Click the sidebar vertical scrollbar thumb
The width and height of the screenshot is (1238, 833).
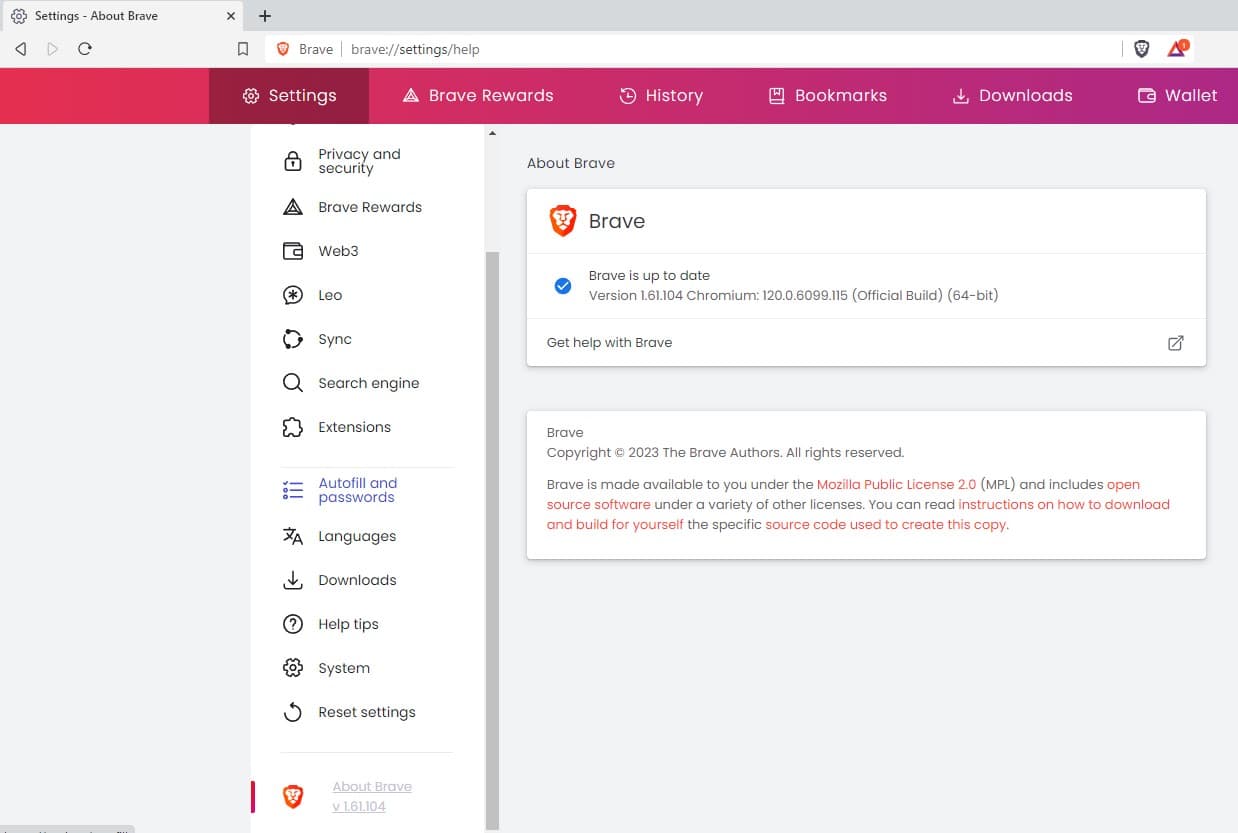click(x=491, y=540)
